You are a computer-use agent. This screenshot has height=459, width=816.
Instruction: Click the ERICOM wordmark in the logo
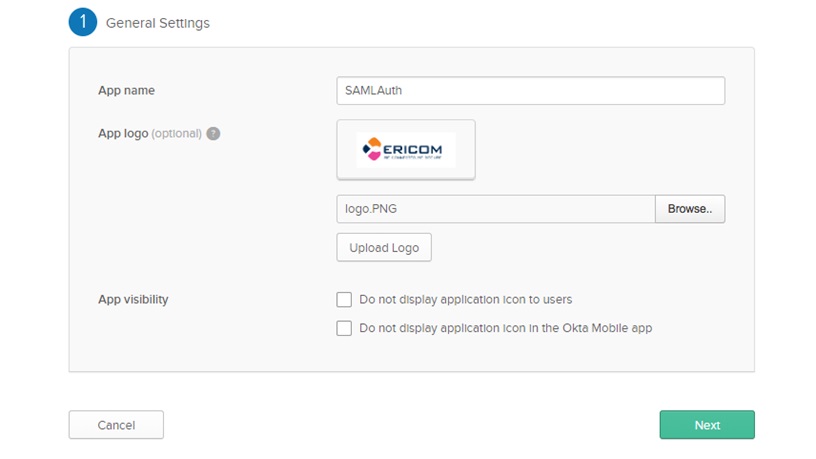coord(415,147)
